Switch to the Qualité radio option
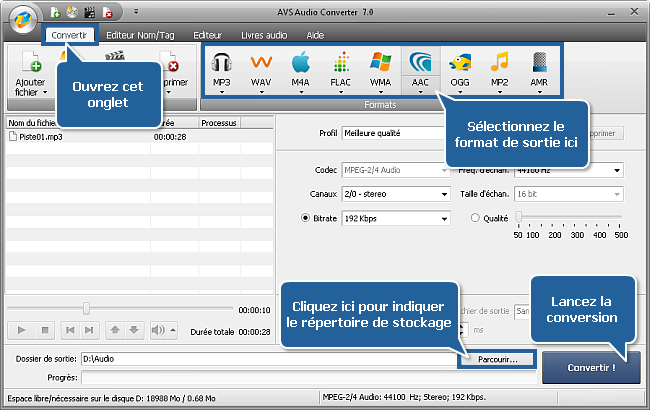650x410 pixels. click(475, 217)
